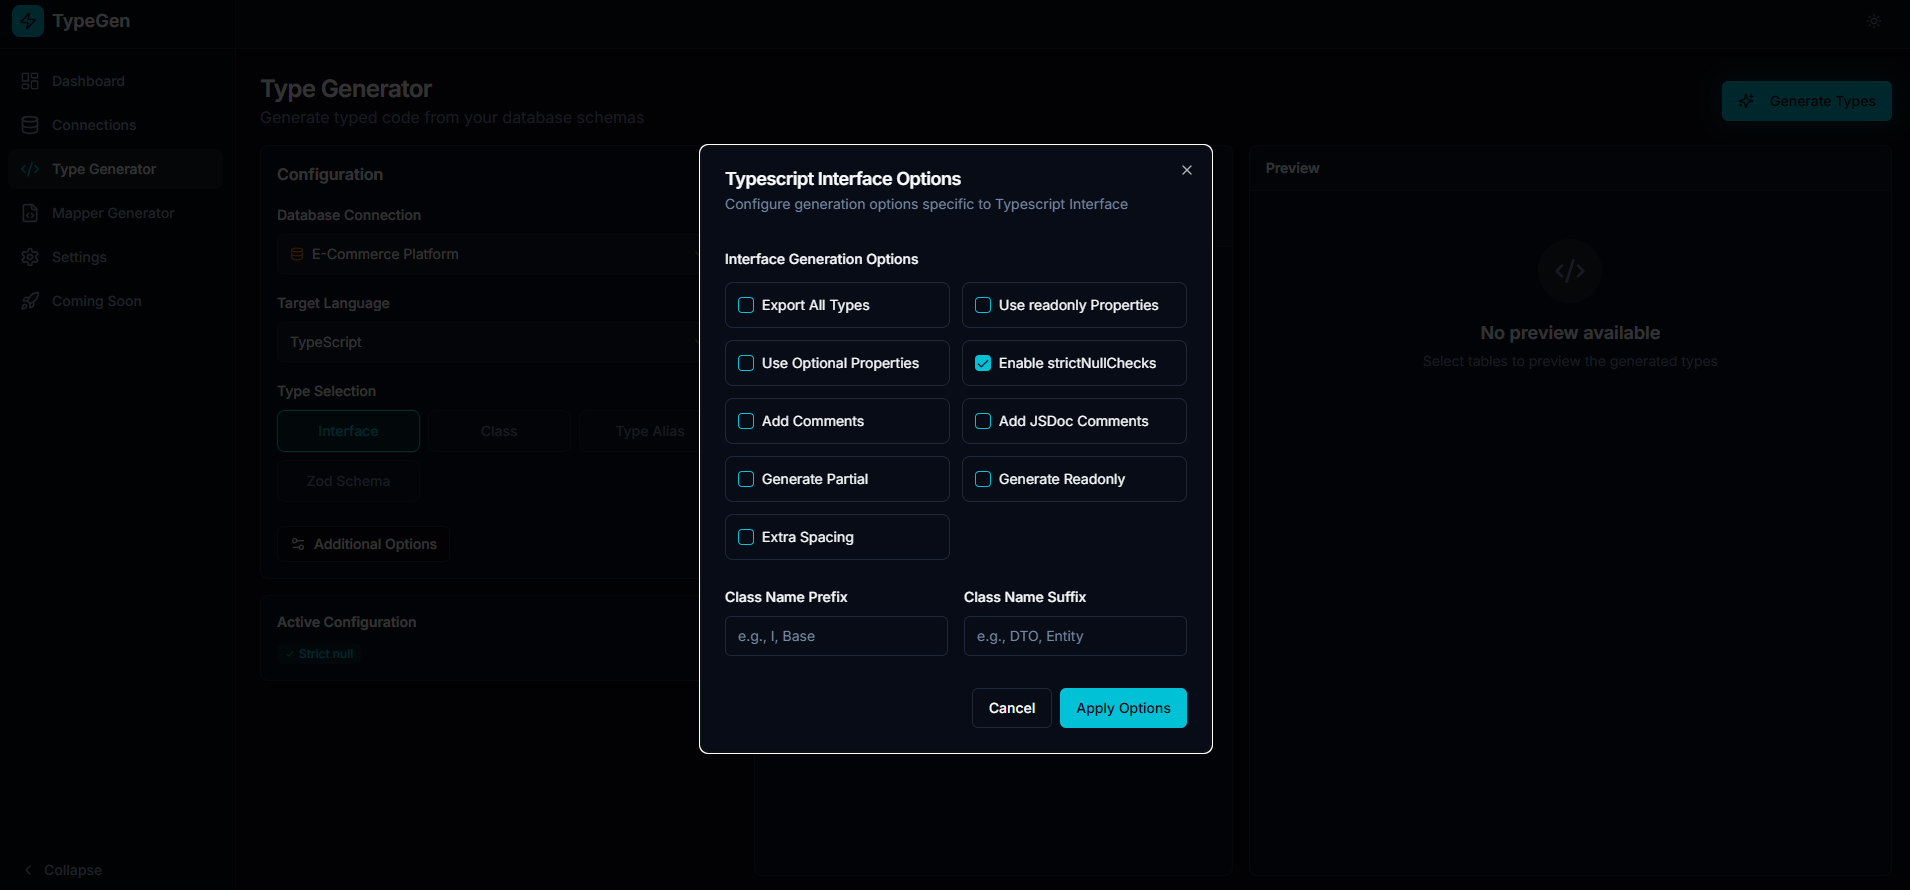This screenshot has width=1910, height=890.
Task: Click the No preview available text
Action: [x=1570, y=333]
